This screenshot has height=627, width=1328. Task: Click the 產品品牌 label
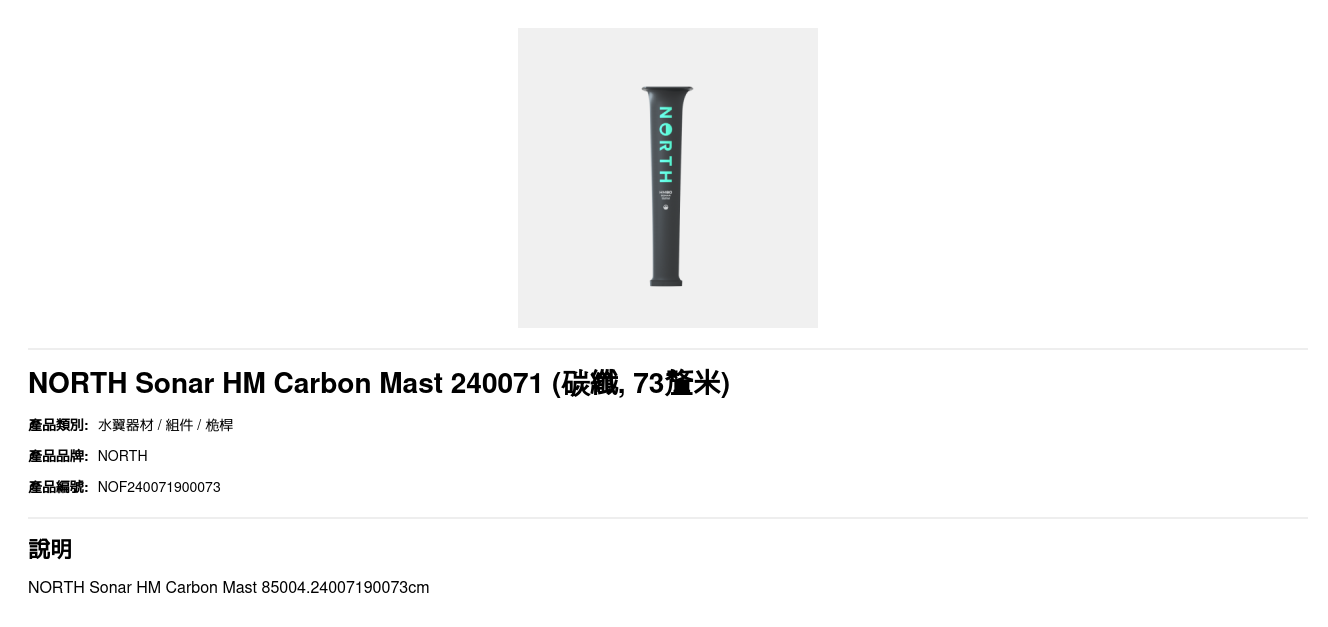[58, 456]
